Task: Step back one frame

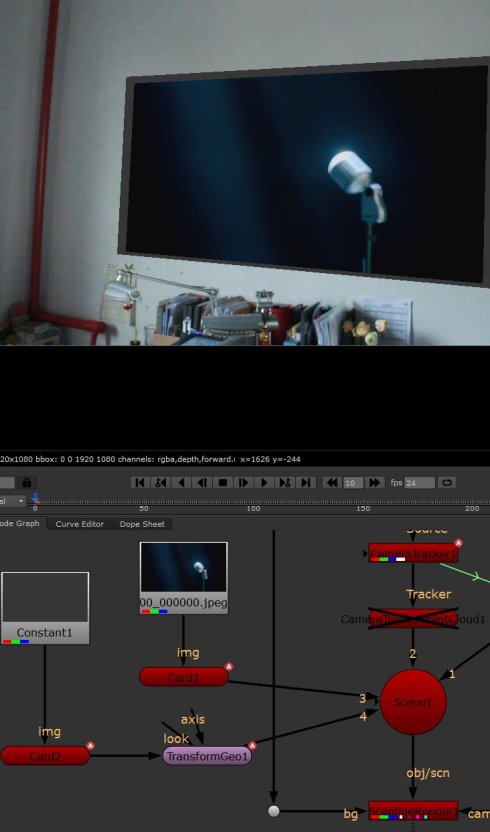Action: click(x=202, y=482)
